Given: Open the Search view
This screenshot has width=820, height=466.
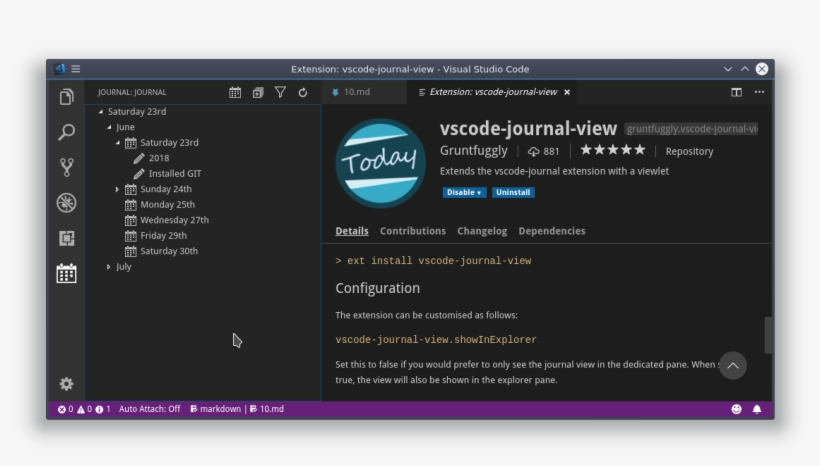Looking at the screenshot, I should coord(66,132).
